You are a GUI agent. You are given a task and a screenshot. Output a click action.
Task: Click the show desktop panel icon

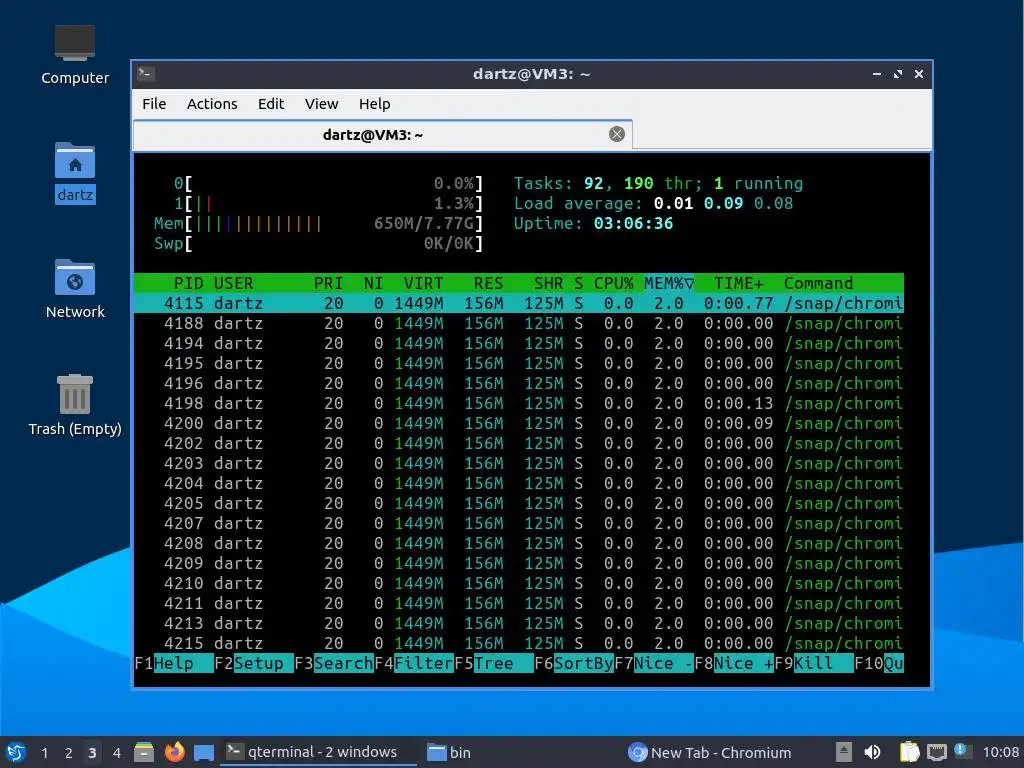tap(204, 752)
